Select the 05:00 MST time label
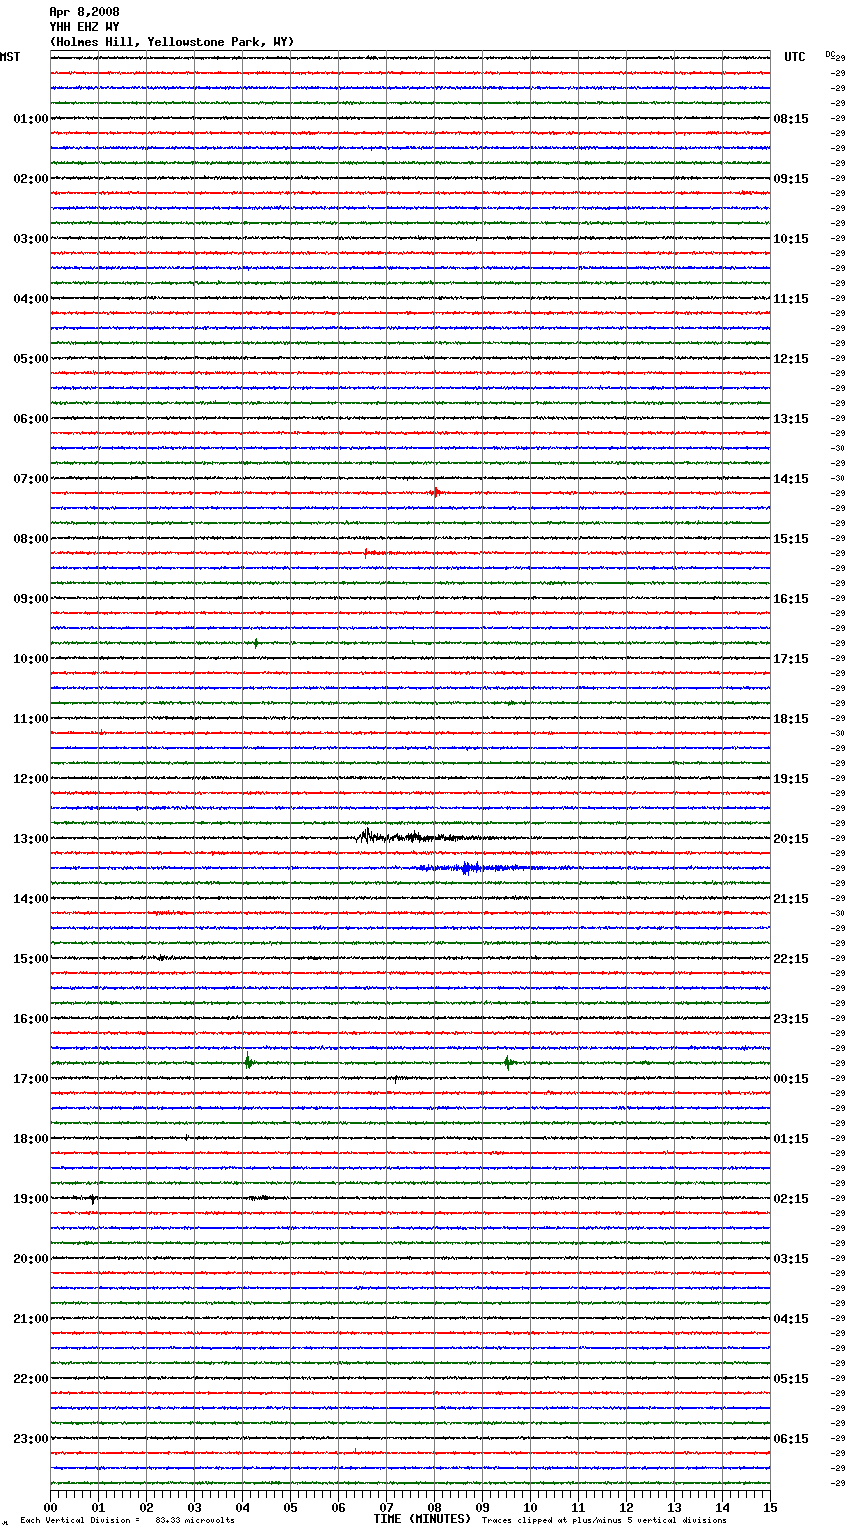Image resolution: width=850 pixels, height=1534 pixels. click(31, 359)
